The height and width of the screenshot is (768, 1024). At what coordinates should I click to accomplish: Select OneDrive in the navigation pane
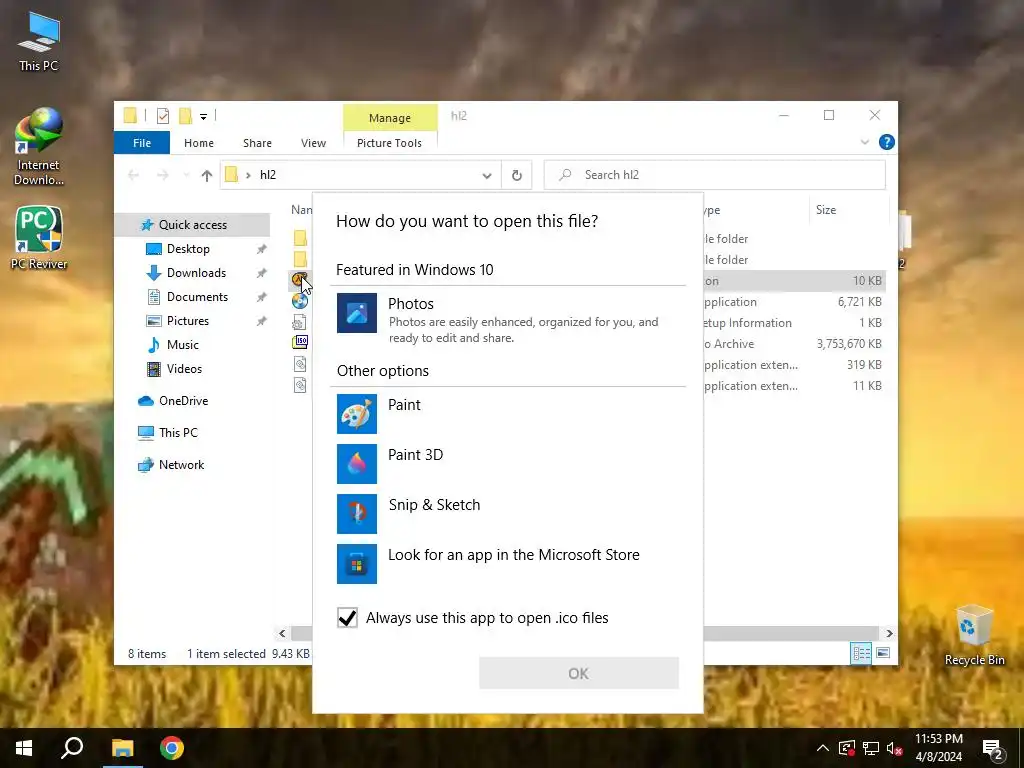(x=183, y=401)
